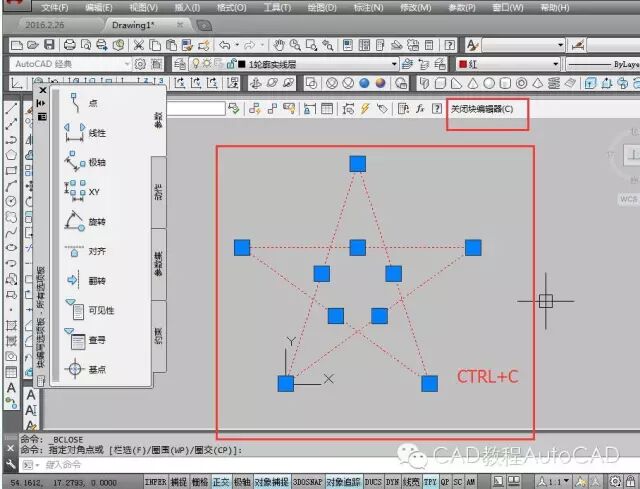This screenshot has width=640, height=489.
Task: Open the AutoCAD 经典 workspace dropdown
Action: pos(70,64)
